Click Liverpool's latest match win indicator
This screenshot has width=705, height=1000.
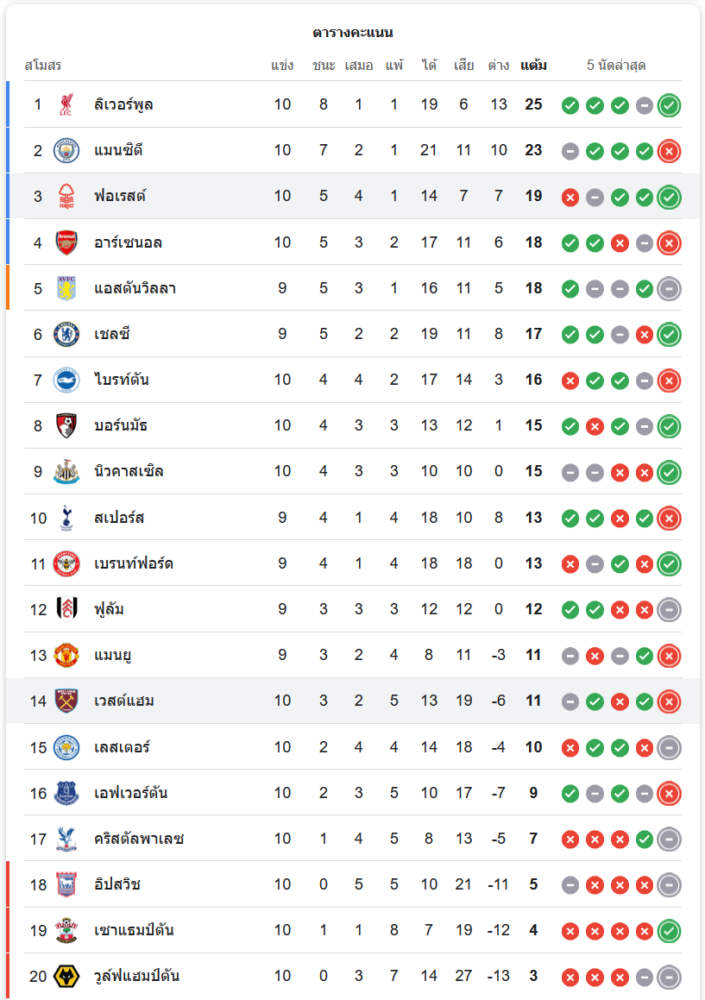point(669,105)
